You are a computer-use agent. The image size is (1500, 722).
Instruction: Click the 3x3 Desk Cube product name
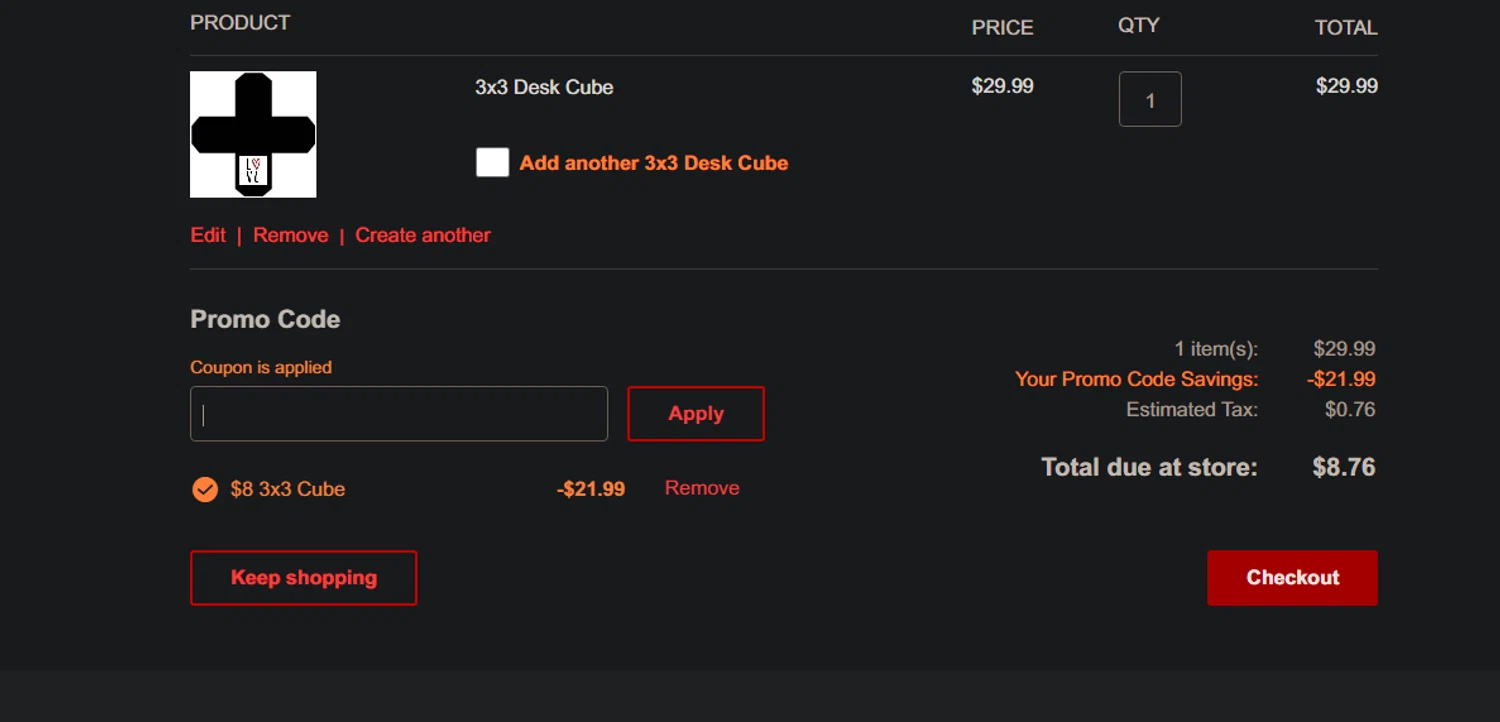(544, 87)
